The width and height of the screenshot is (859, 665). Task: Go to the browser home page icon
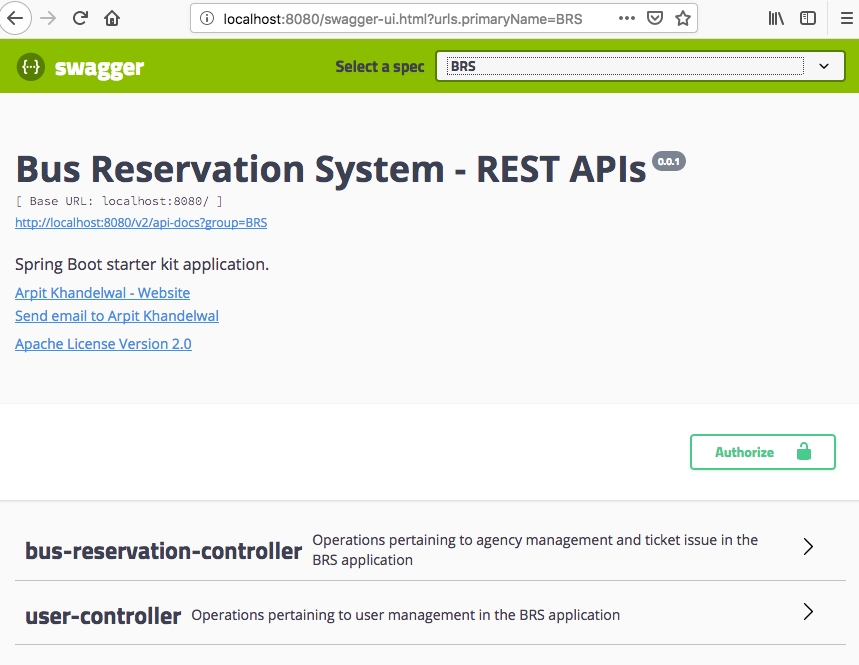[112, 18]
